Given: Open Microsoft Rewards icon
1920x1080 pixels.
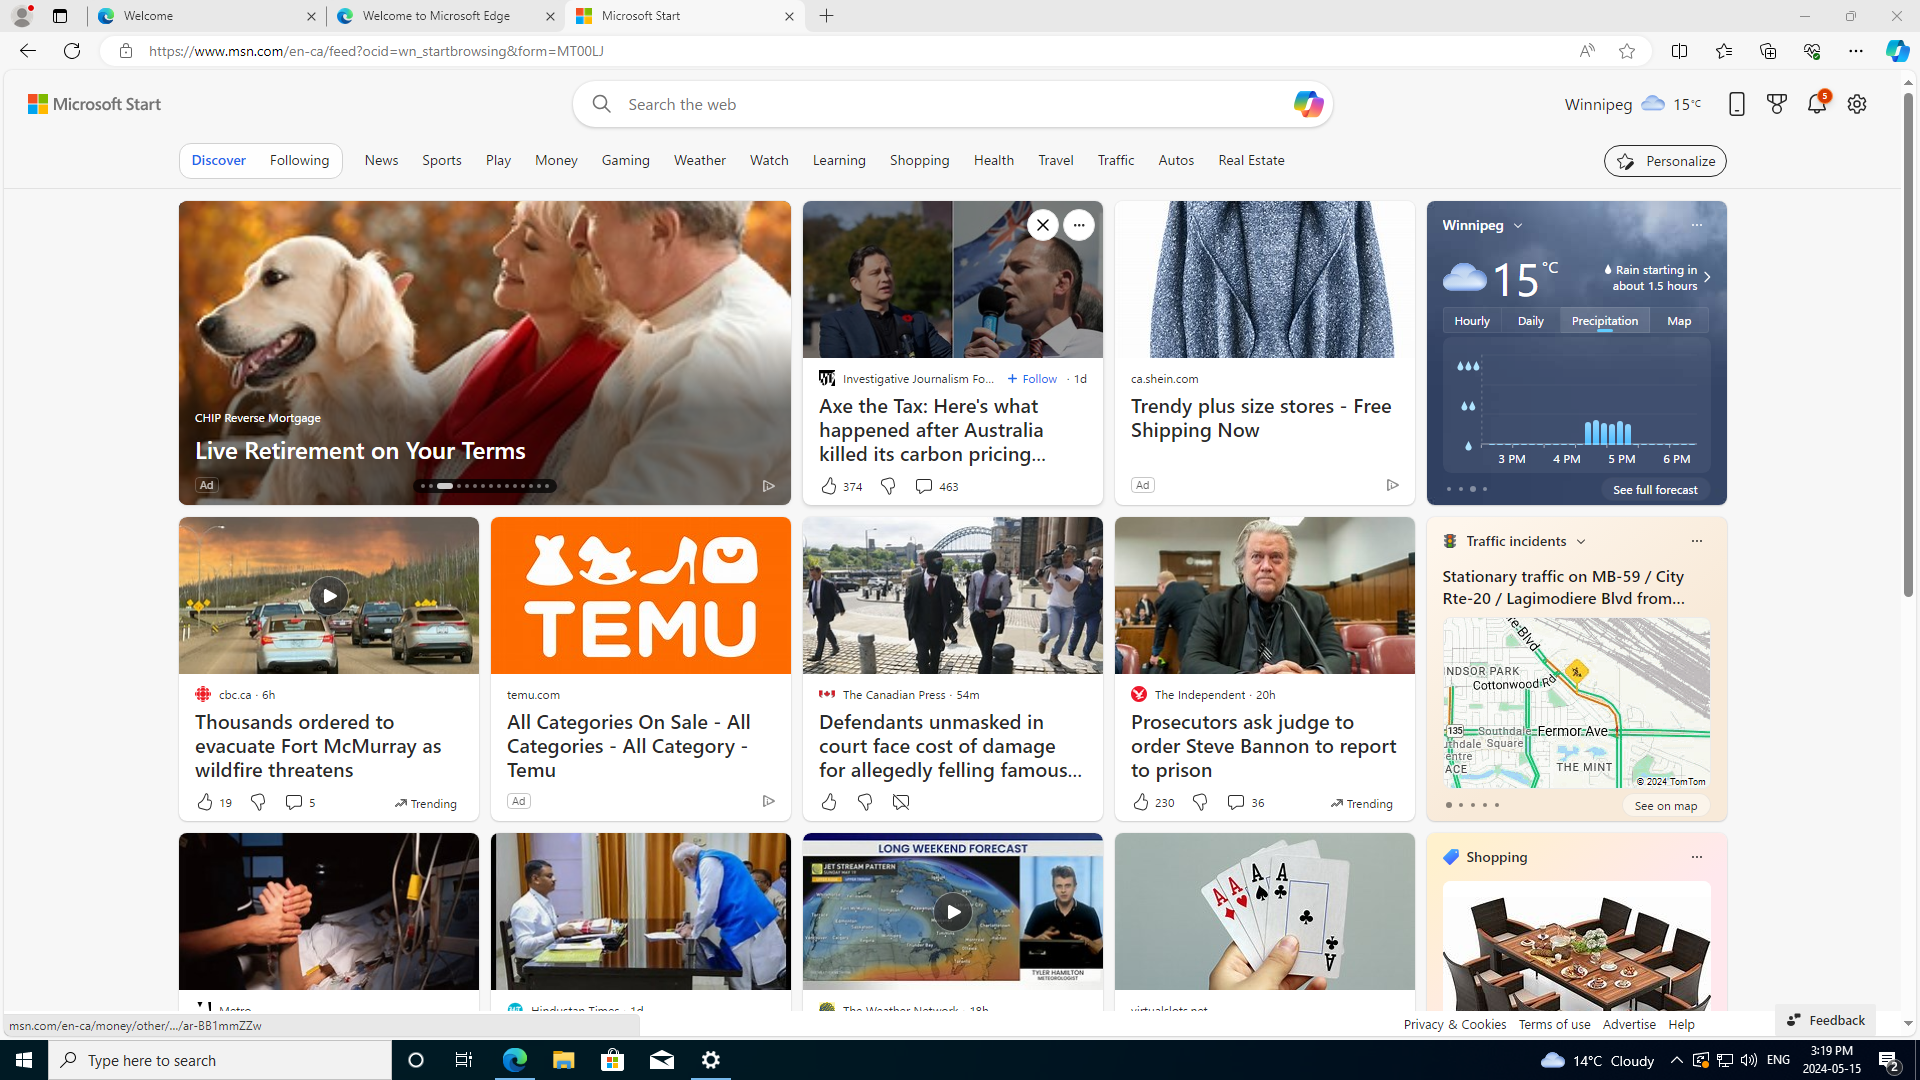Looking at the screenshot, I should click(x=1776, y=104).
